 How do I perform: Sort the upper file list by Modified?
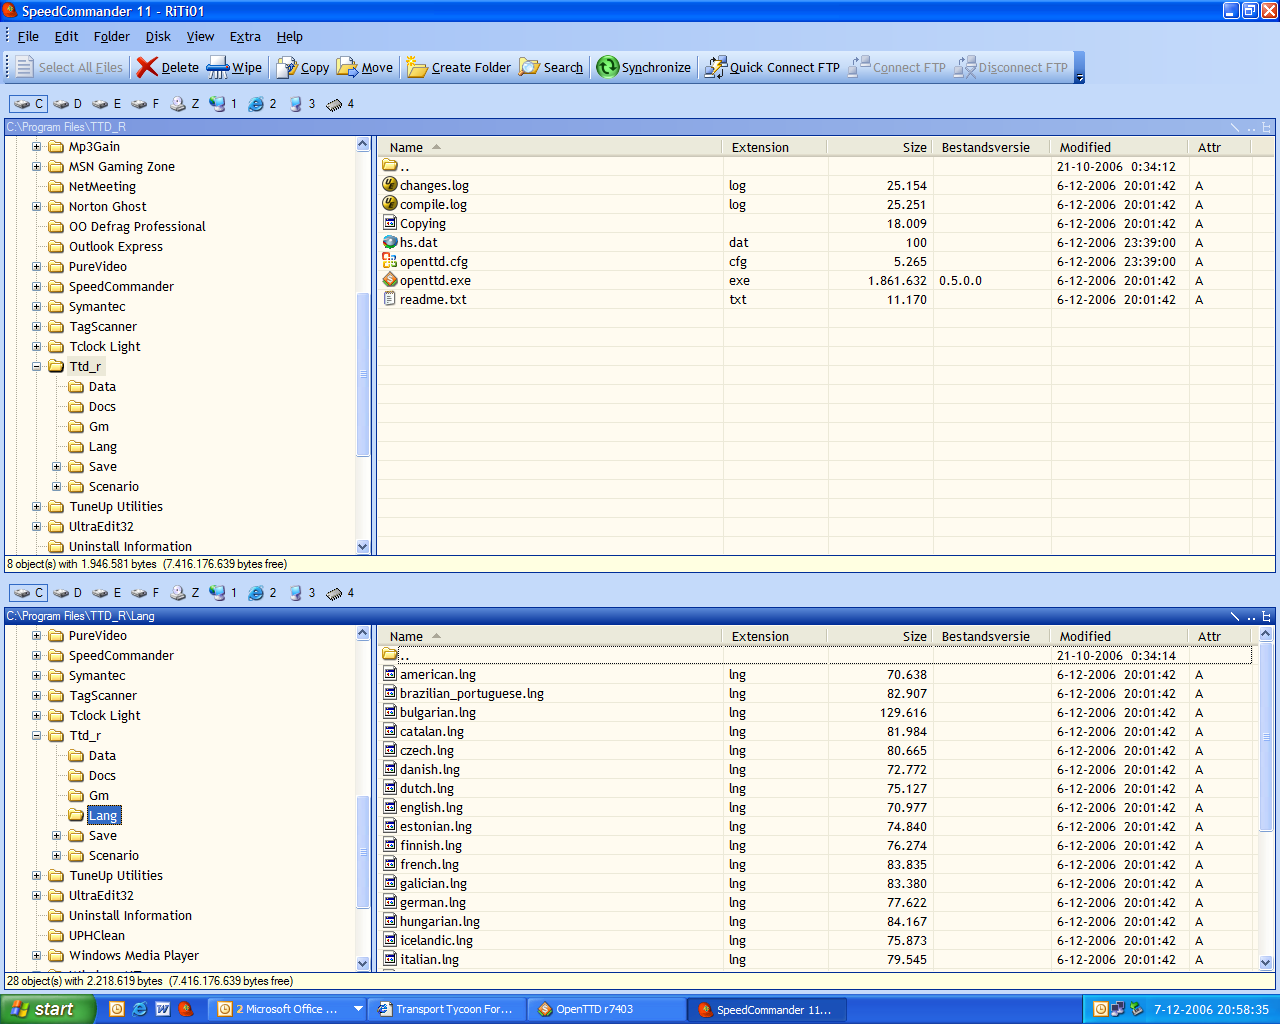tap(1120, 147)
